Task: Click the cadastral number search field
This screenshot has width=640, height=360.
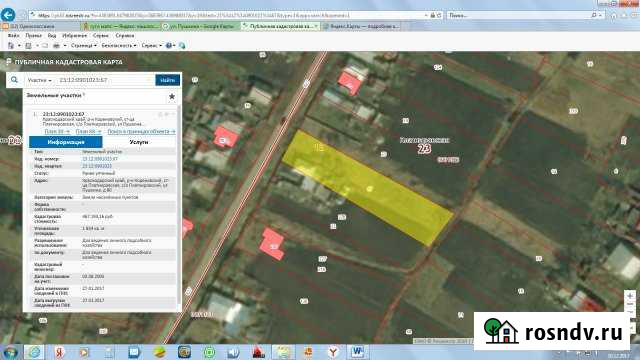Action: point(104,80)
